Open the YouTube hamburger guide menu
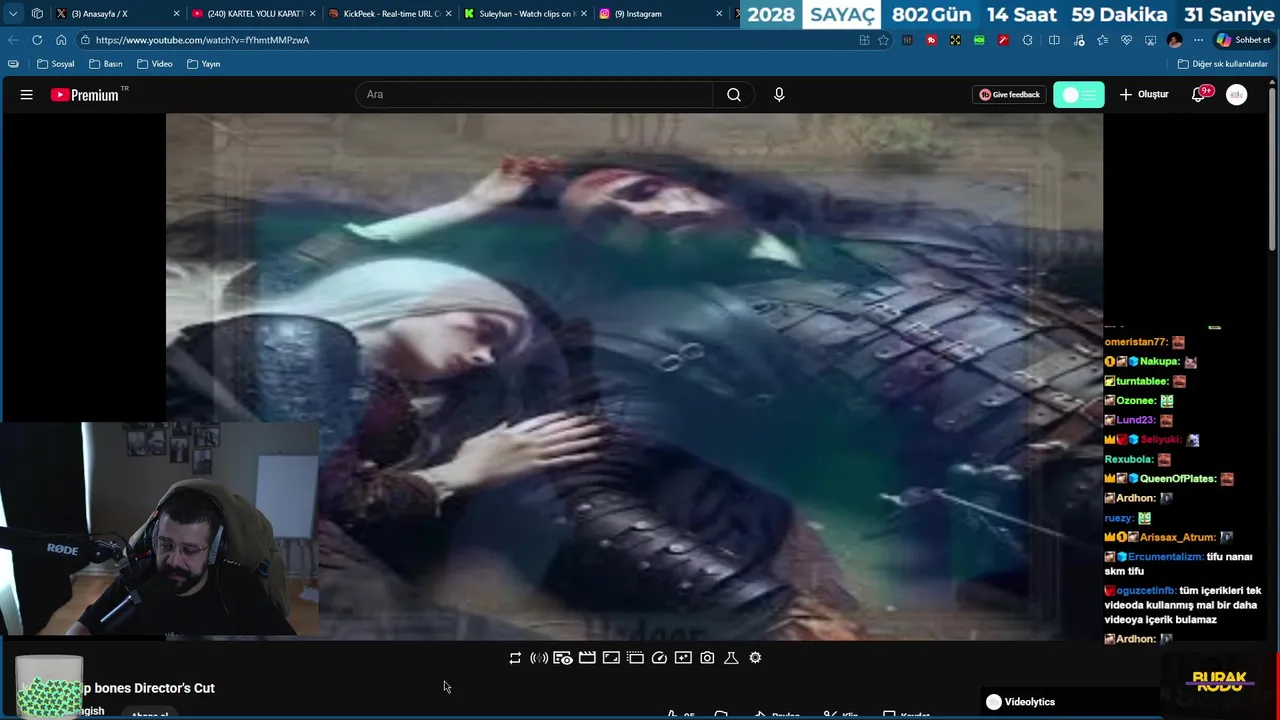The height and width of the screenshot is (720, 1280). 27,95
